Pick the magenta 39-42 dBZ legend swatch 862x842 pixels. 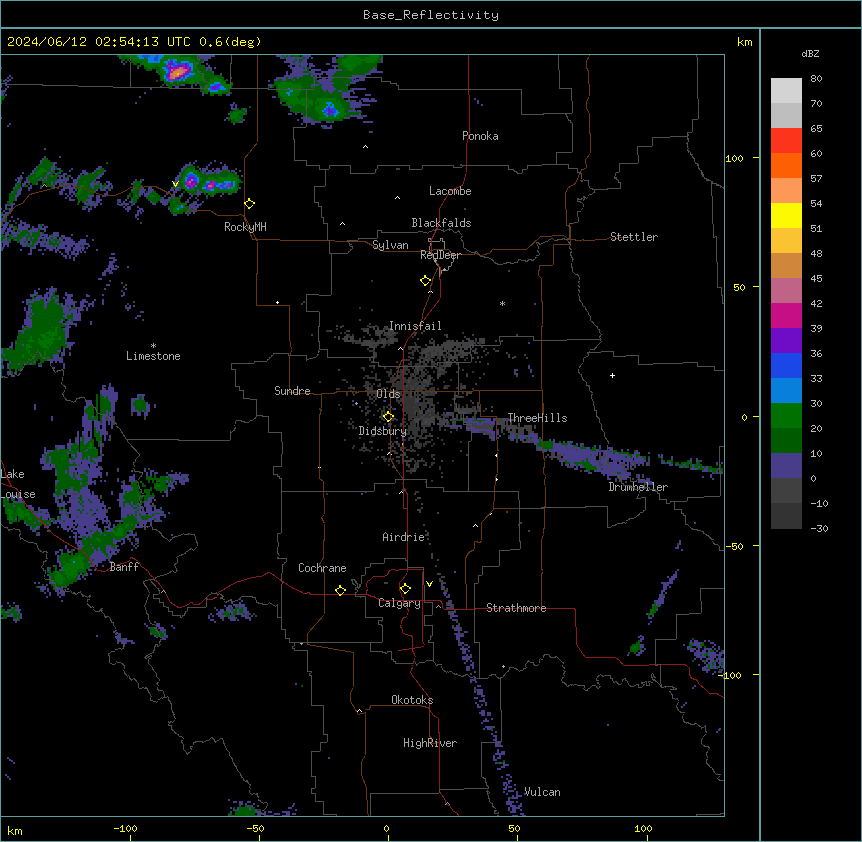786,315
